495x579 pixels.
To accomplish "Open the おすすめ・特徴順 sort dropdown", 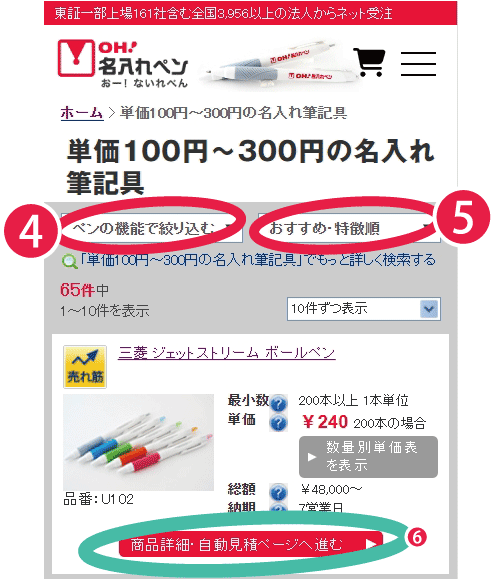I will coord(349,228).
